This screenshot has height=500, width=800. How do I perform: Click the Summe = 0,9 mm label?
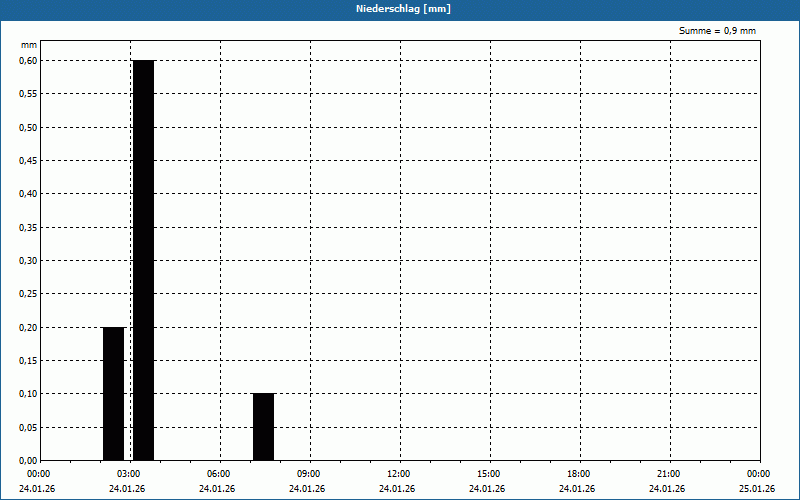click(717, 31)
